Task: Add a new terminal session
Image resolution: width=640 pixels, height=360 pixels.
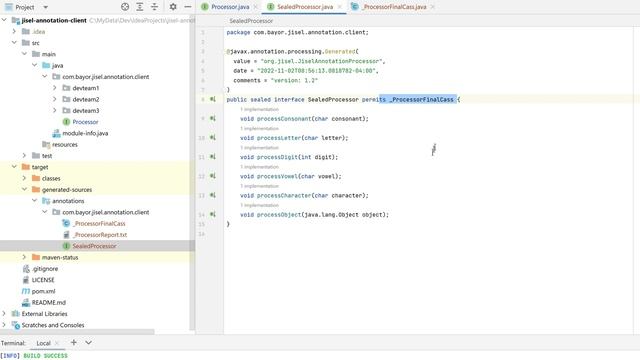Action: point(73,342)
